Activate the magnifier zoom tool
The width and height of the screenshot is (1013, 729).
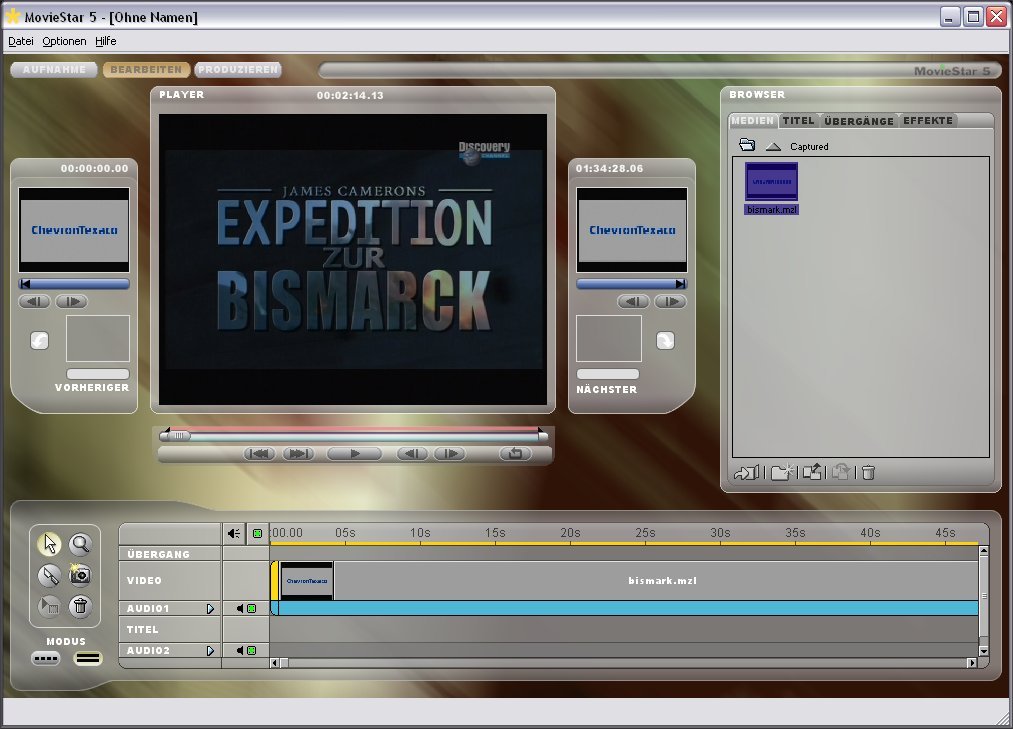click(x=80, y=544)
